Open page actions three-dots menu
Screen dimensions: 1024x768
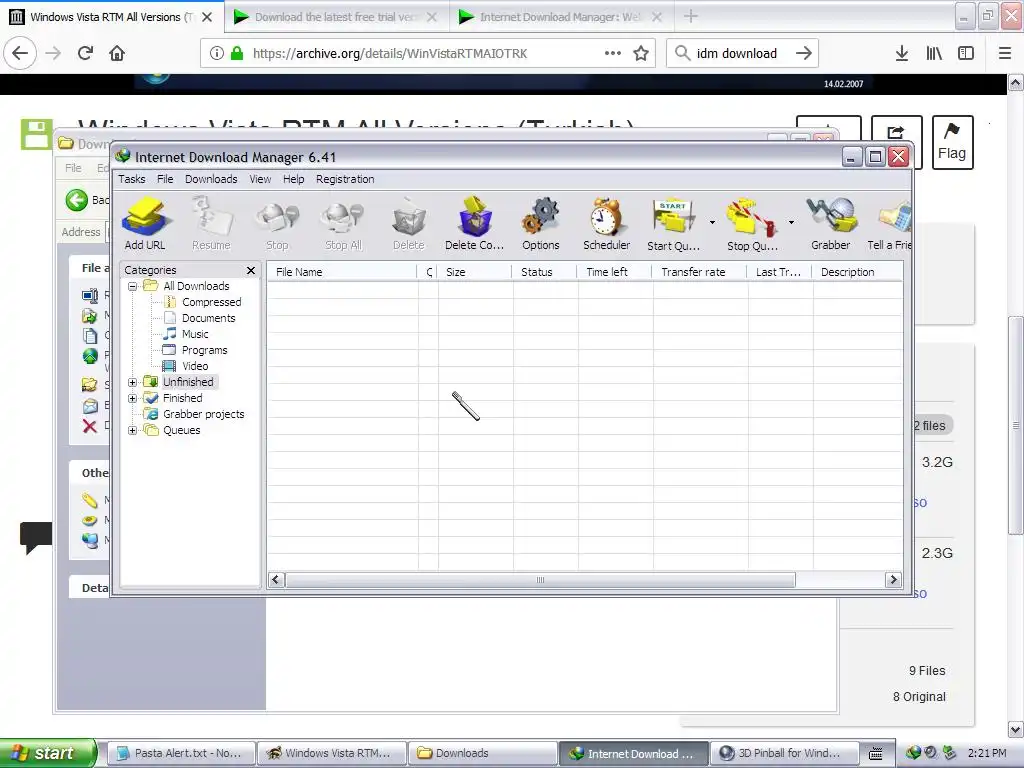coord(613,53)
